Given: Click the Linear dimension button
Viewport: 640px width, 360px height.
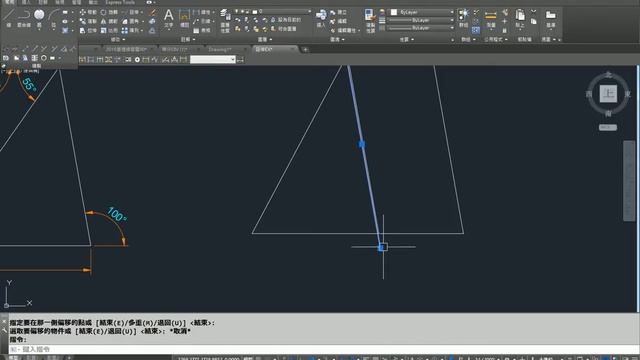Looking at the screenshot, I should 202,12.
